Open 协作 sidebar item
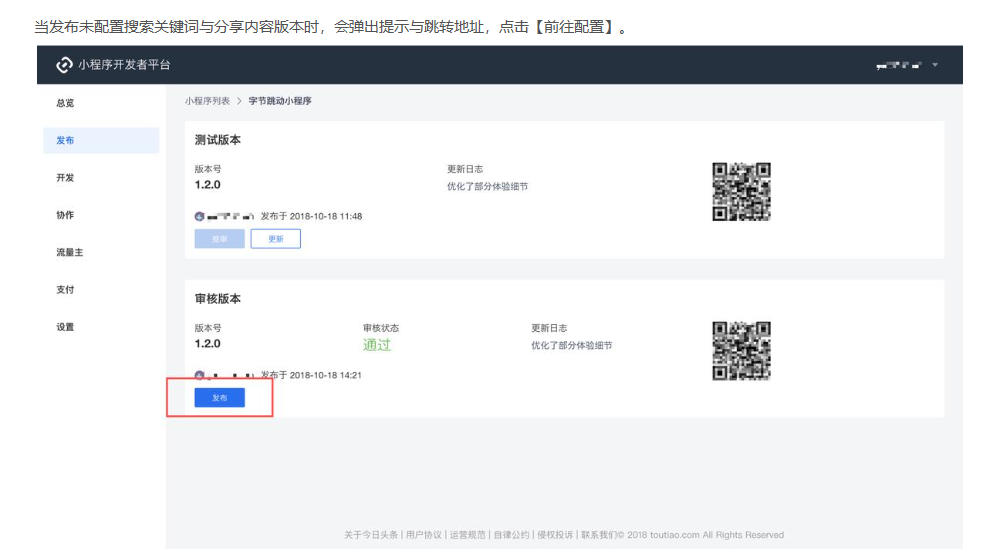The image size is (1005, 549). point(65,215)
